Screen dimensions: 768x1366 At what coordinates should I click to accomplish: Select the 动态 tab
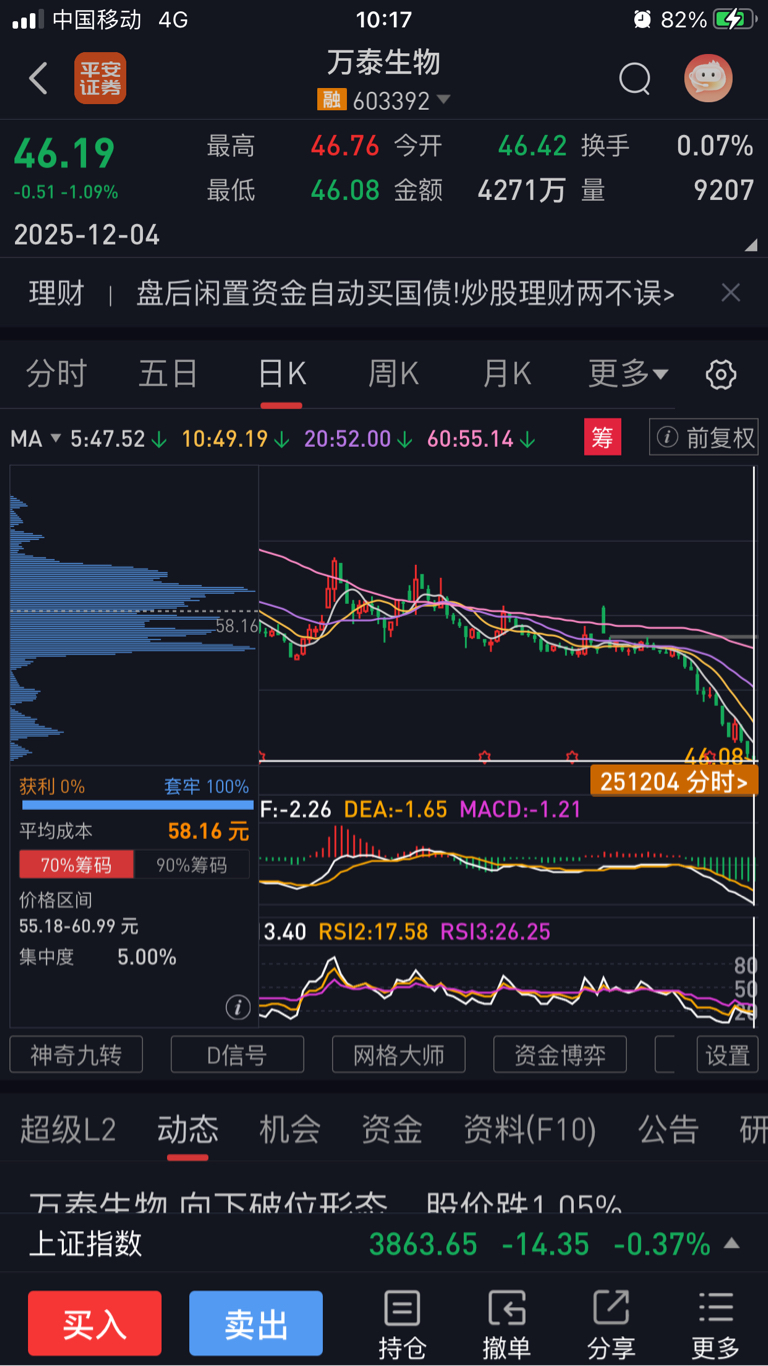pos(187,1130)
